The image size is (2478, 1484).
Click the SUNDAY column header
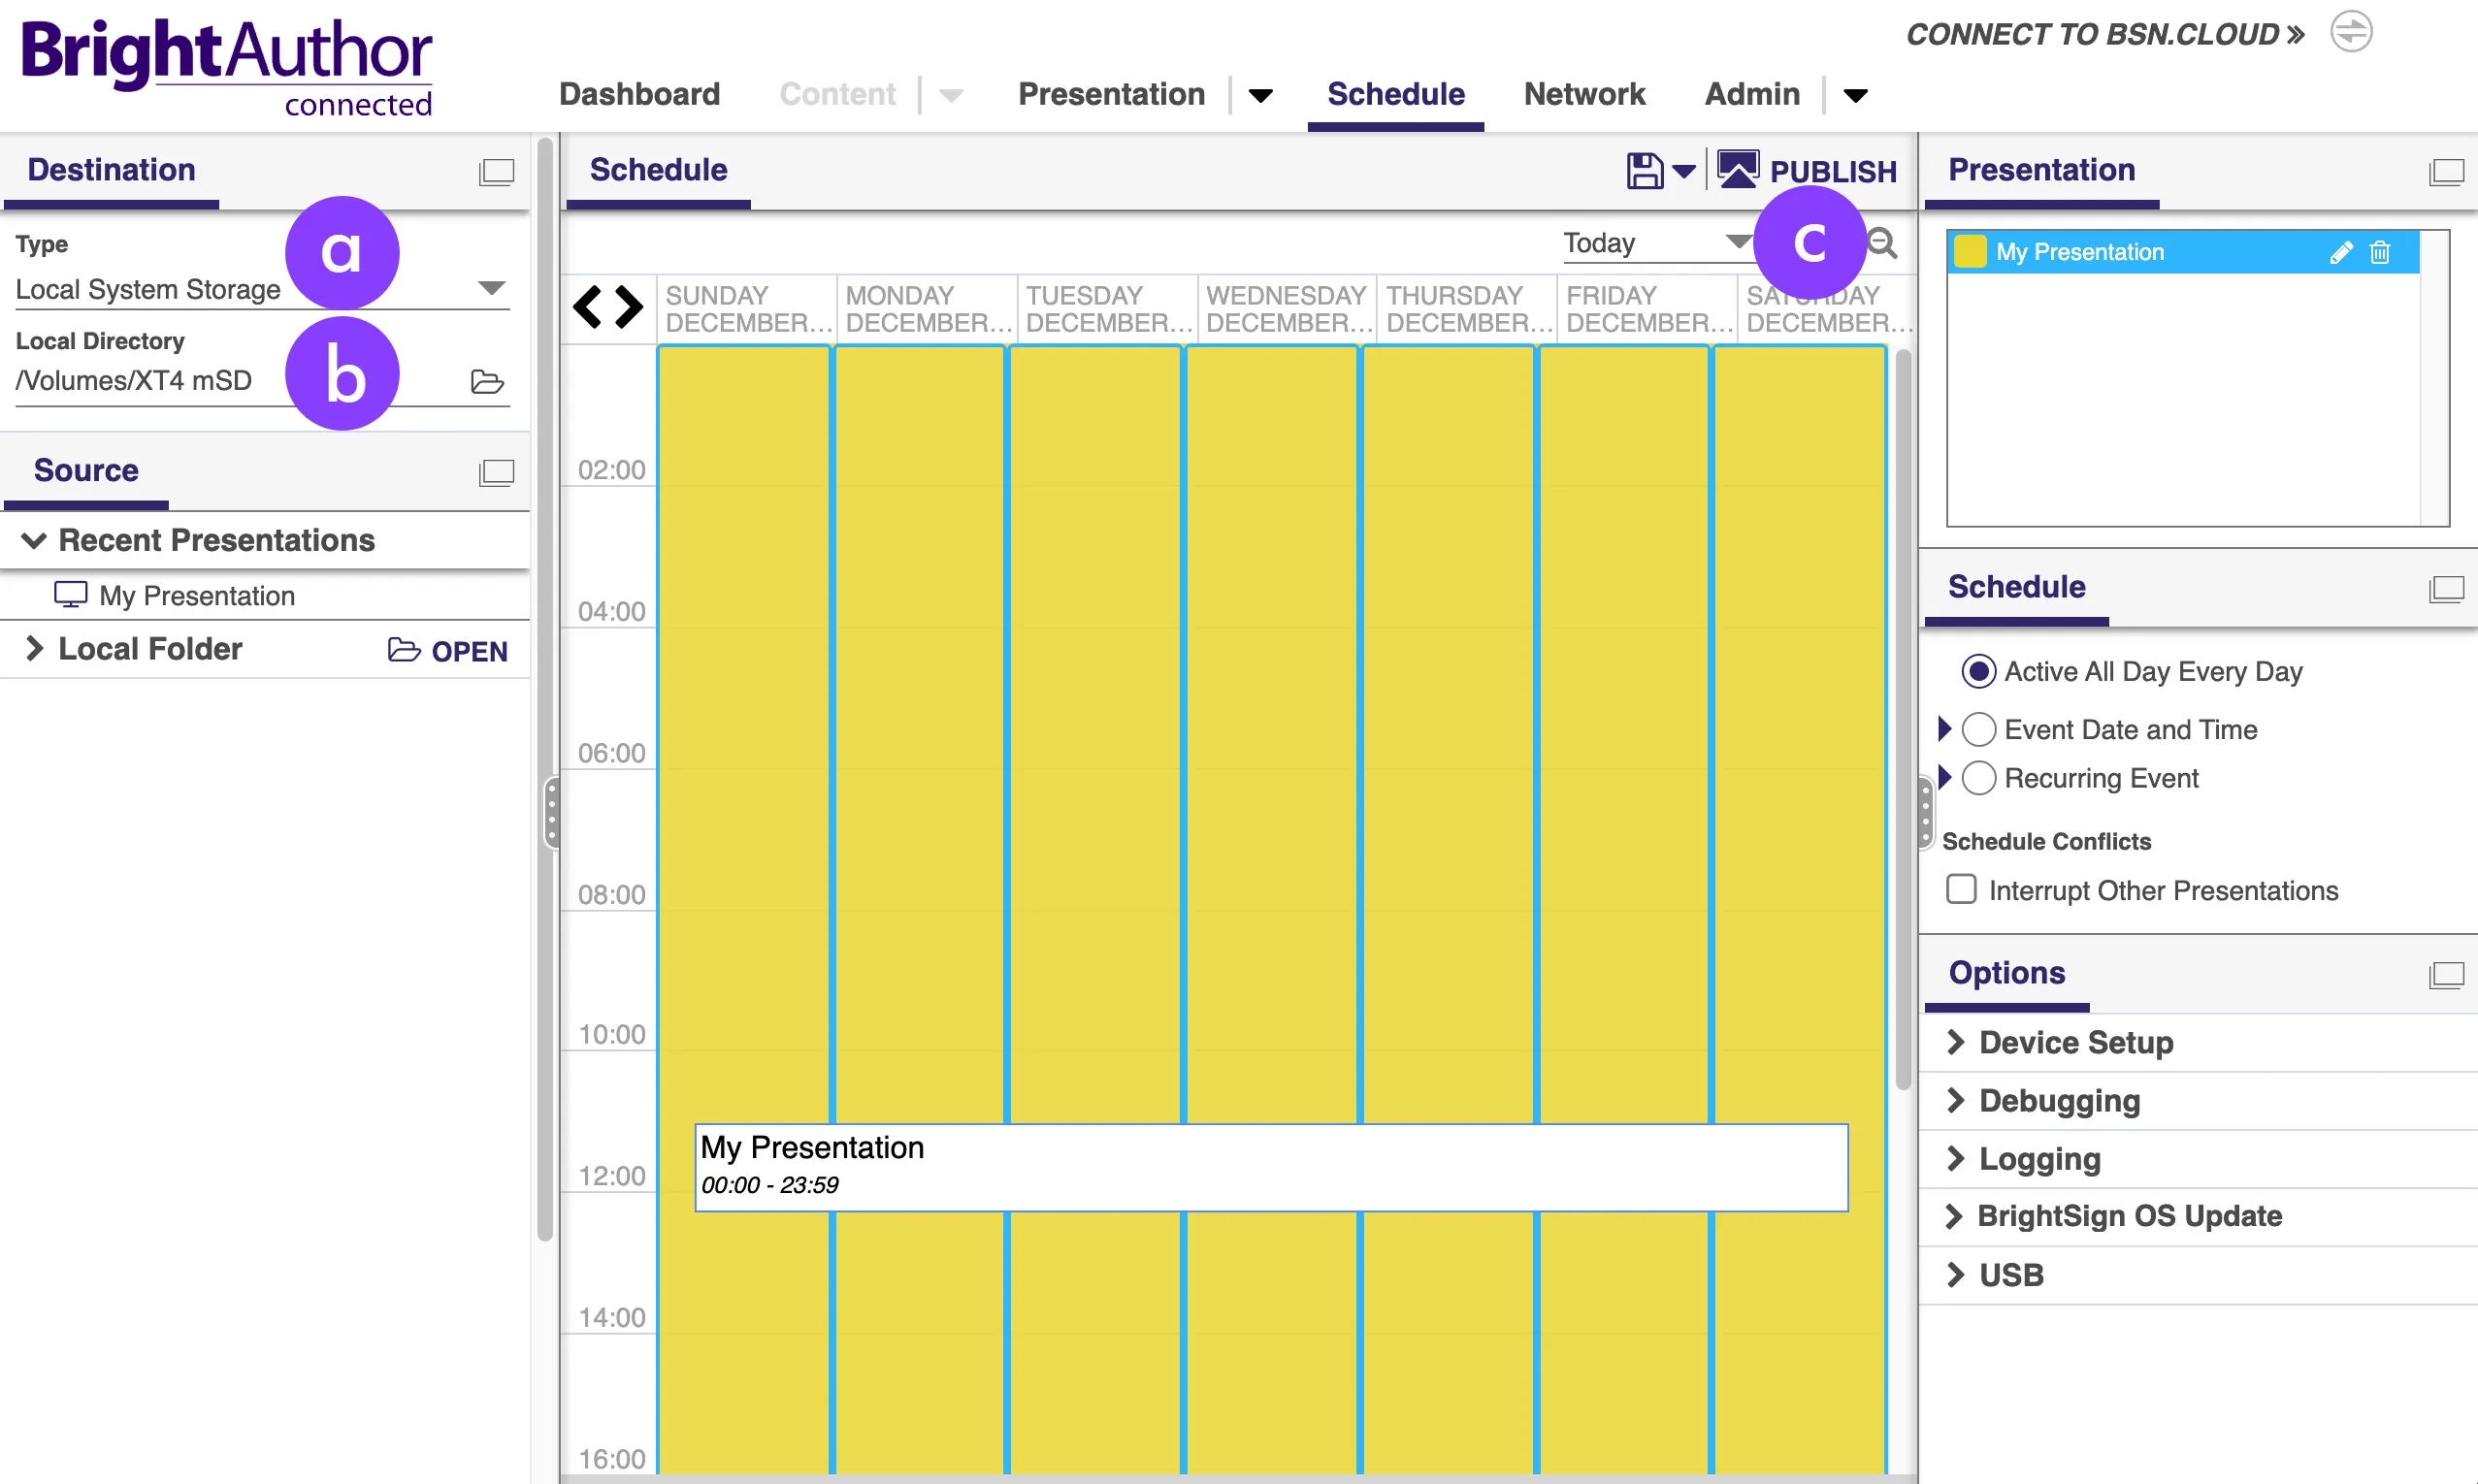(x=746, y=309)
